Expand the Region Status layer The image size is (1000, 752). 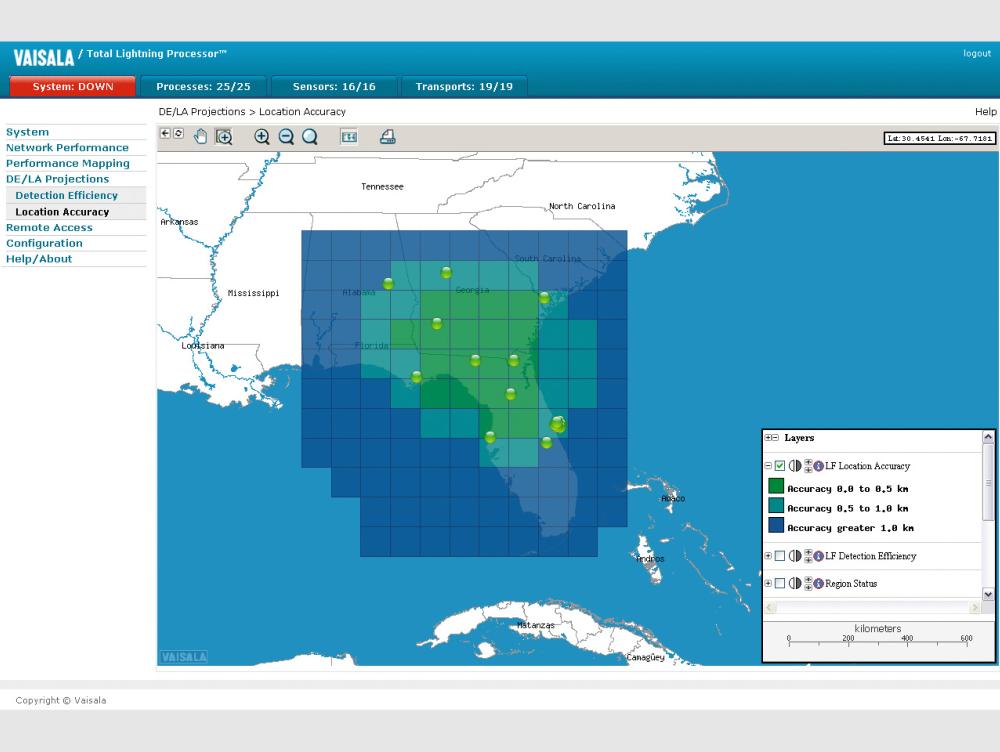click(x=768, y=583)
